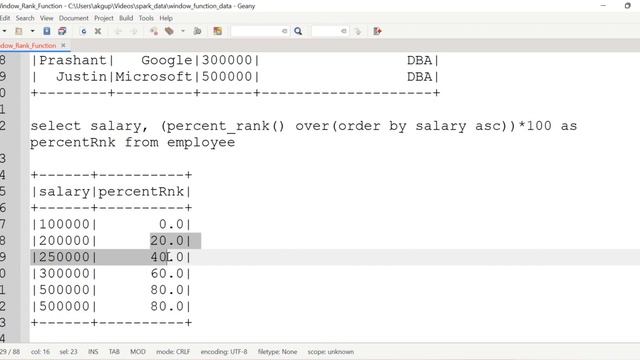Viewport: 640px width, 360px height.
Task: Reload the current file with the Revert icon
Action: coord(84,31)
